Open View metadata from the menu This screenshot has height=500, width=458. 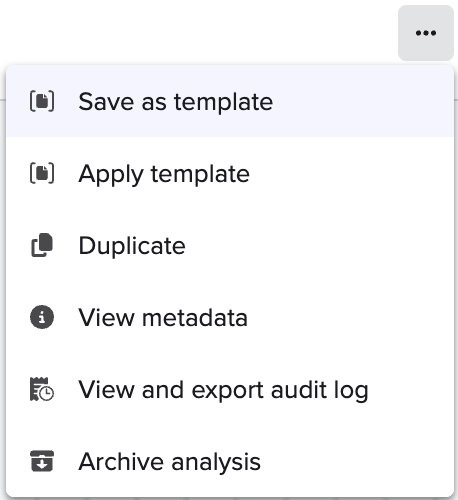point(230,317)
